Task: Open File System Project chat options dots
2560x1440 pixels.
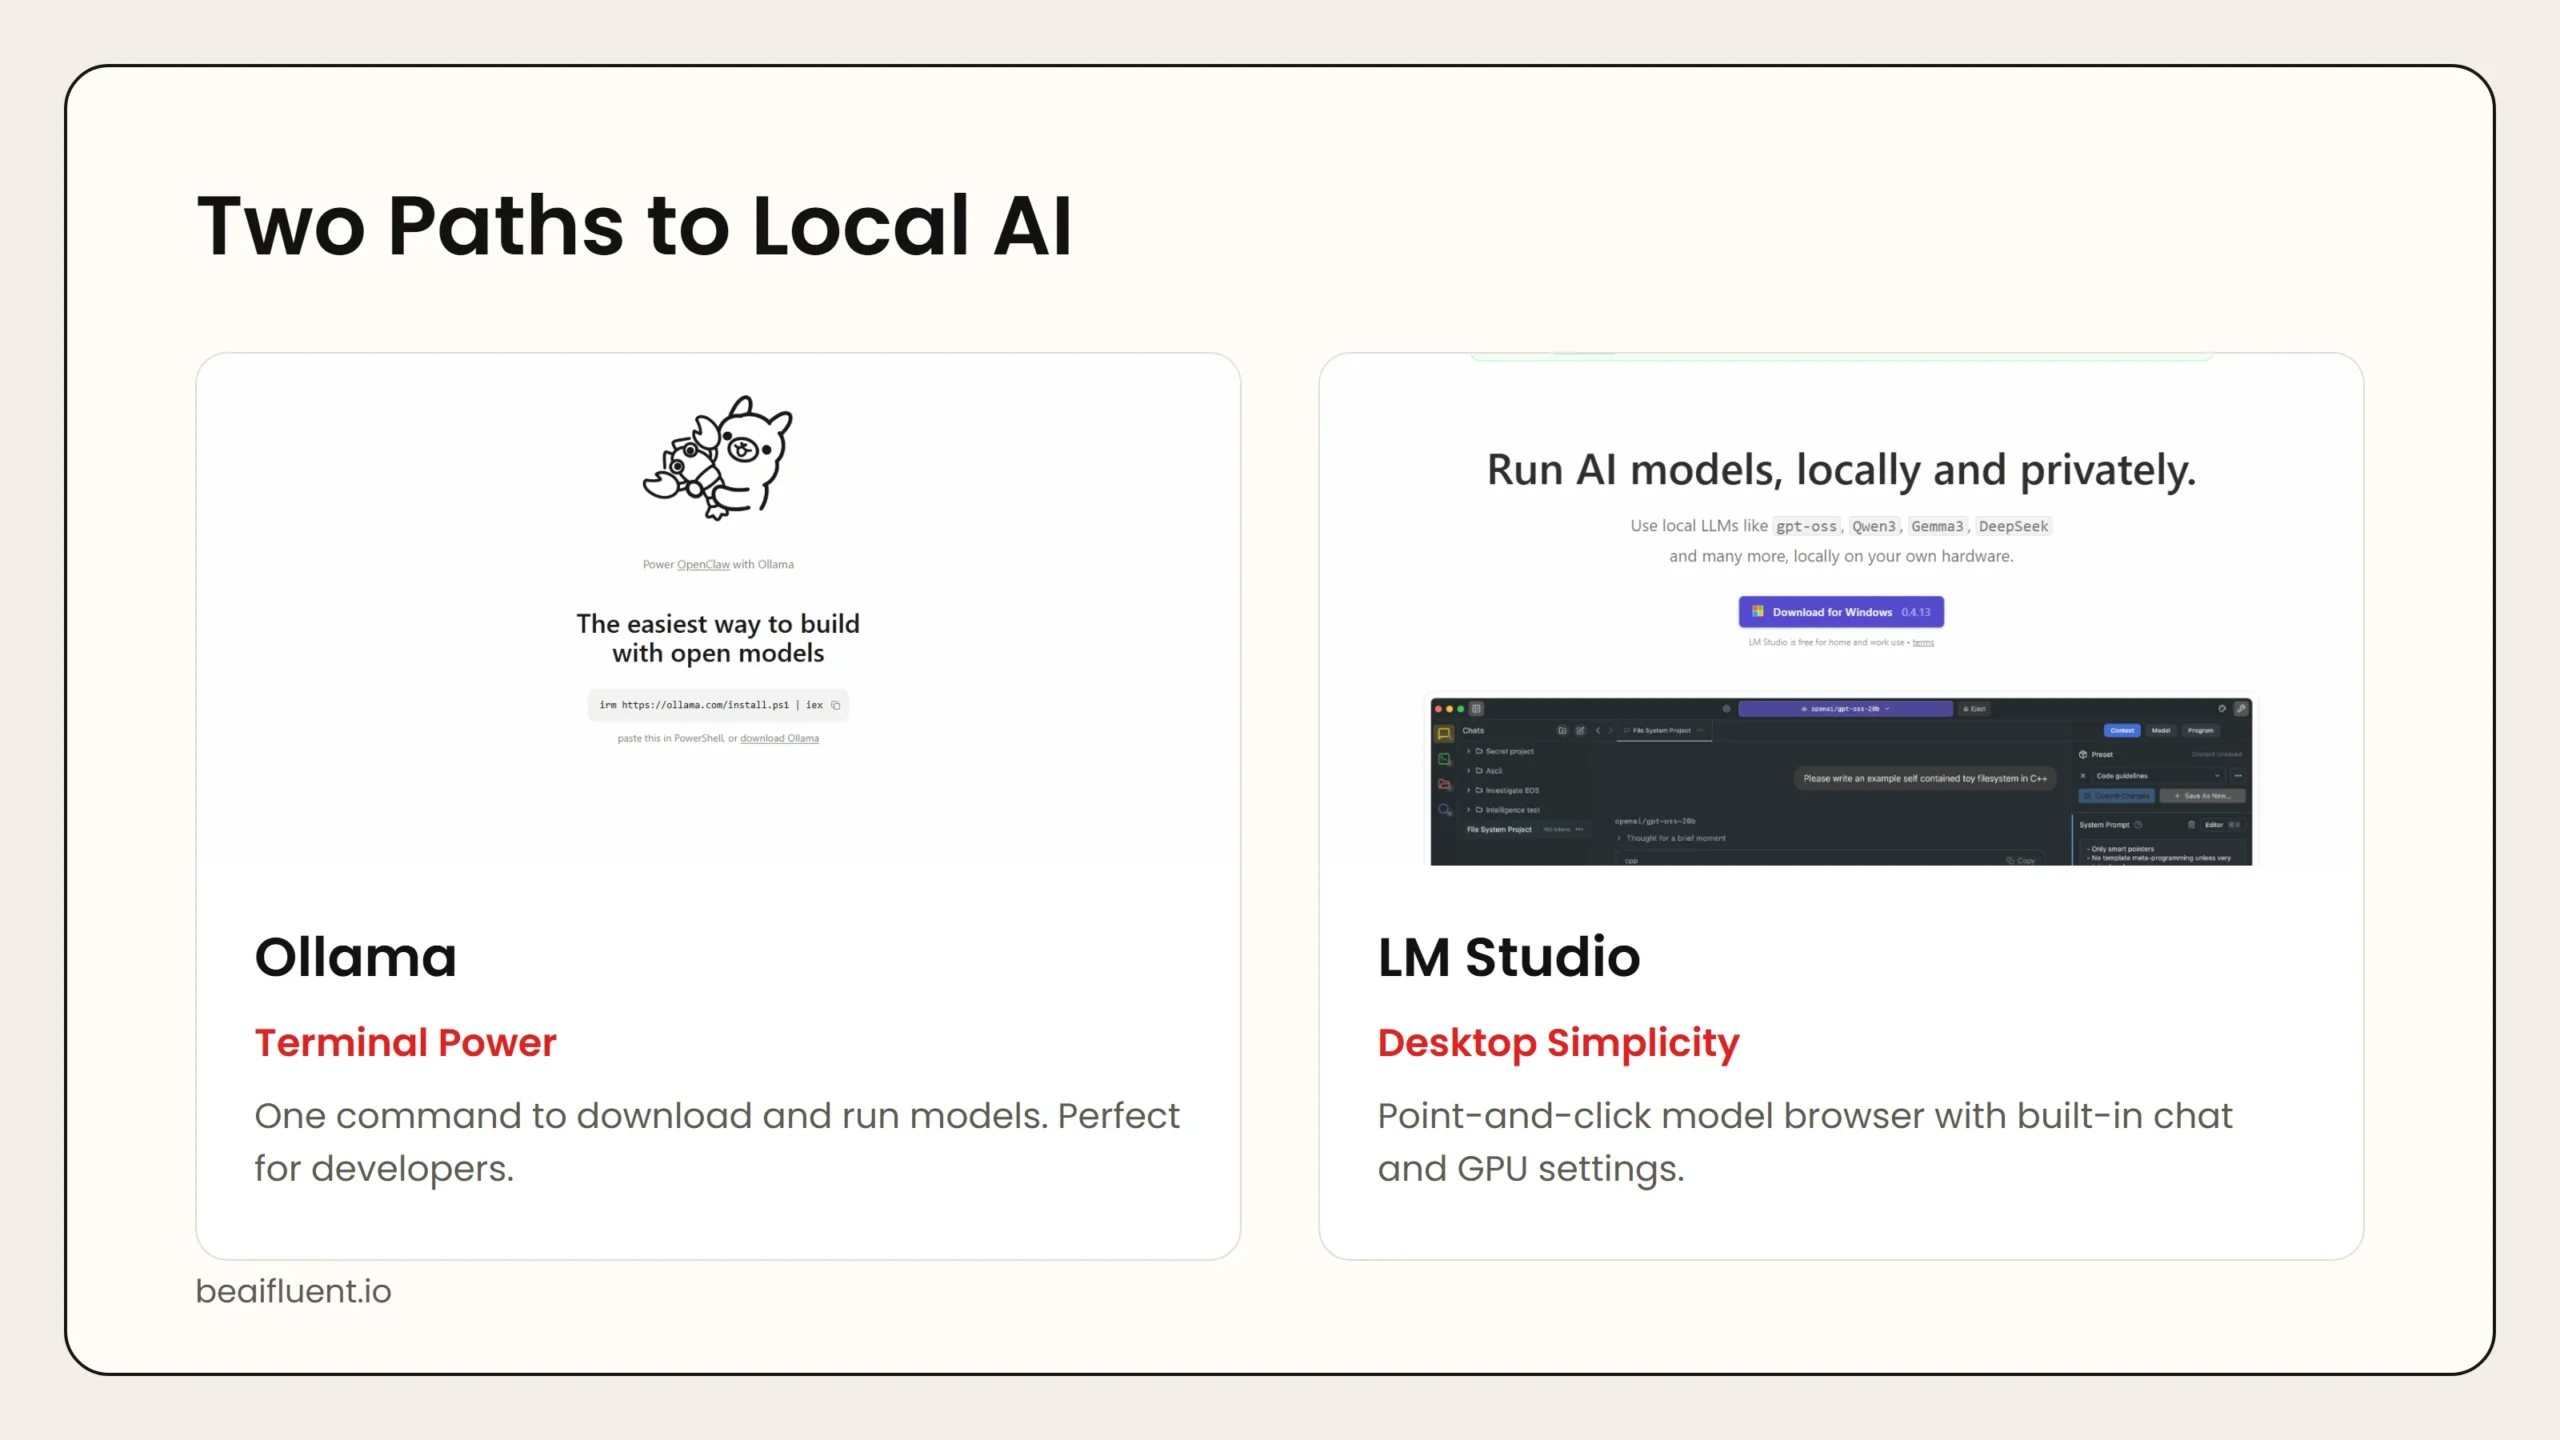Action: click(x=1579, y=829)
